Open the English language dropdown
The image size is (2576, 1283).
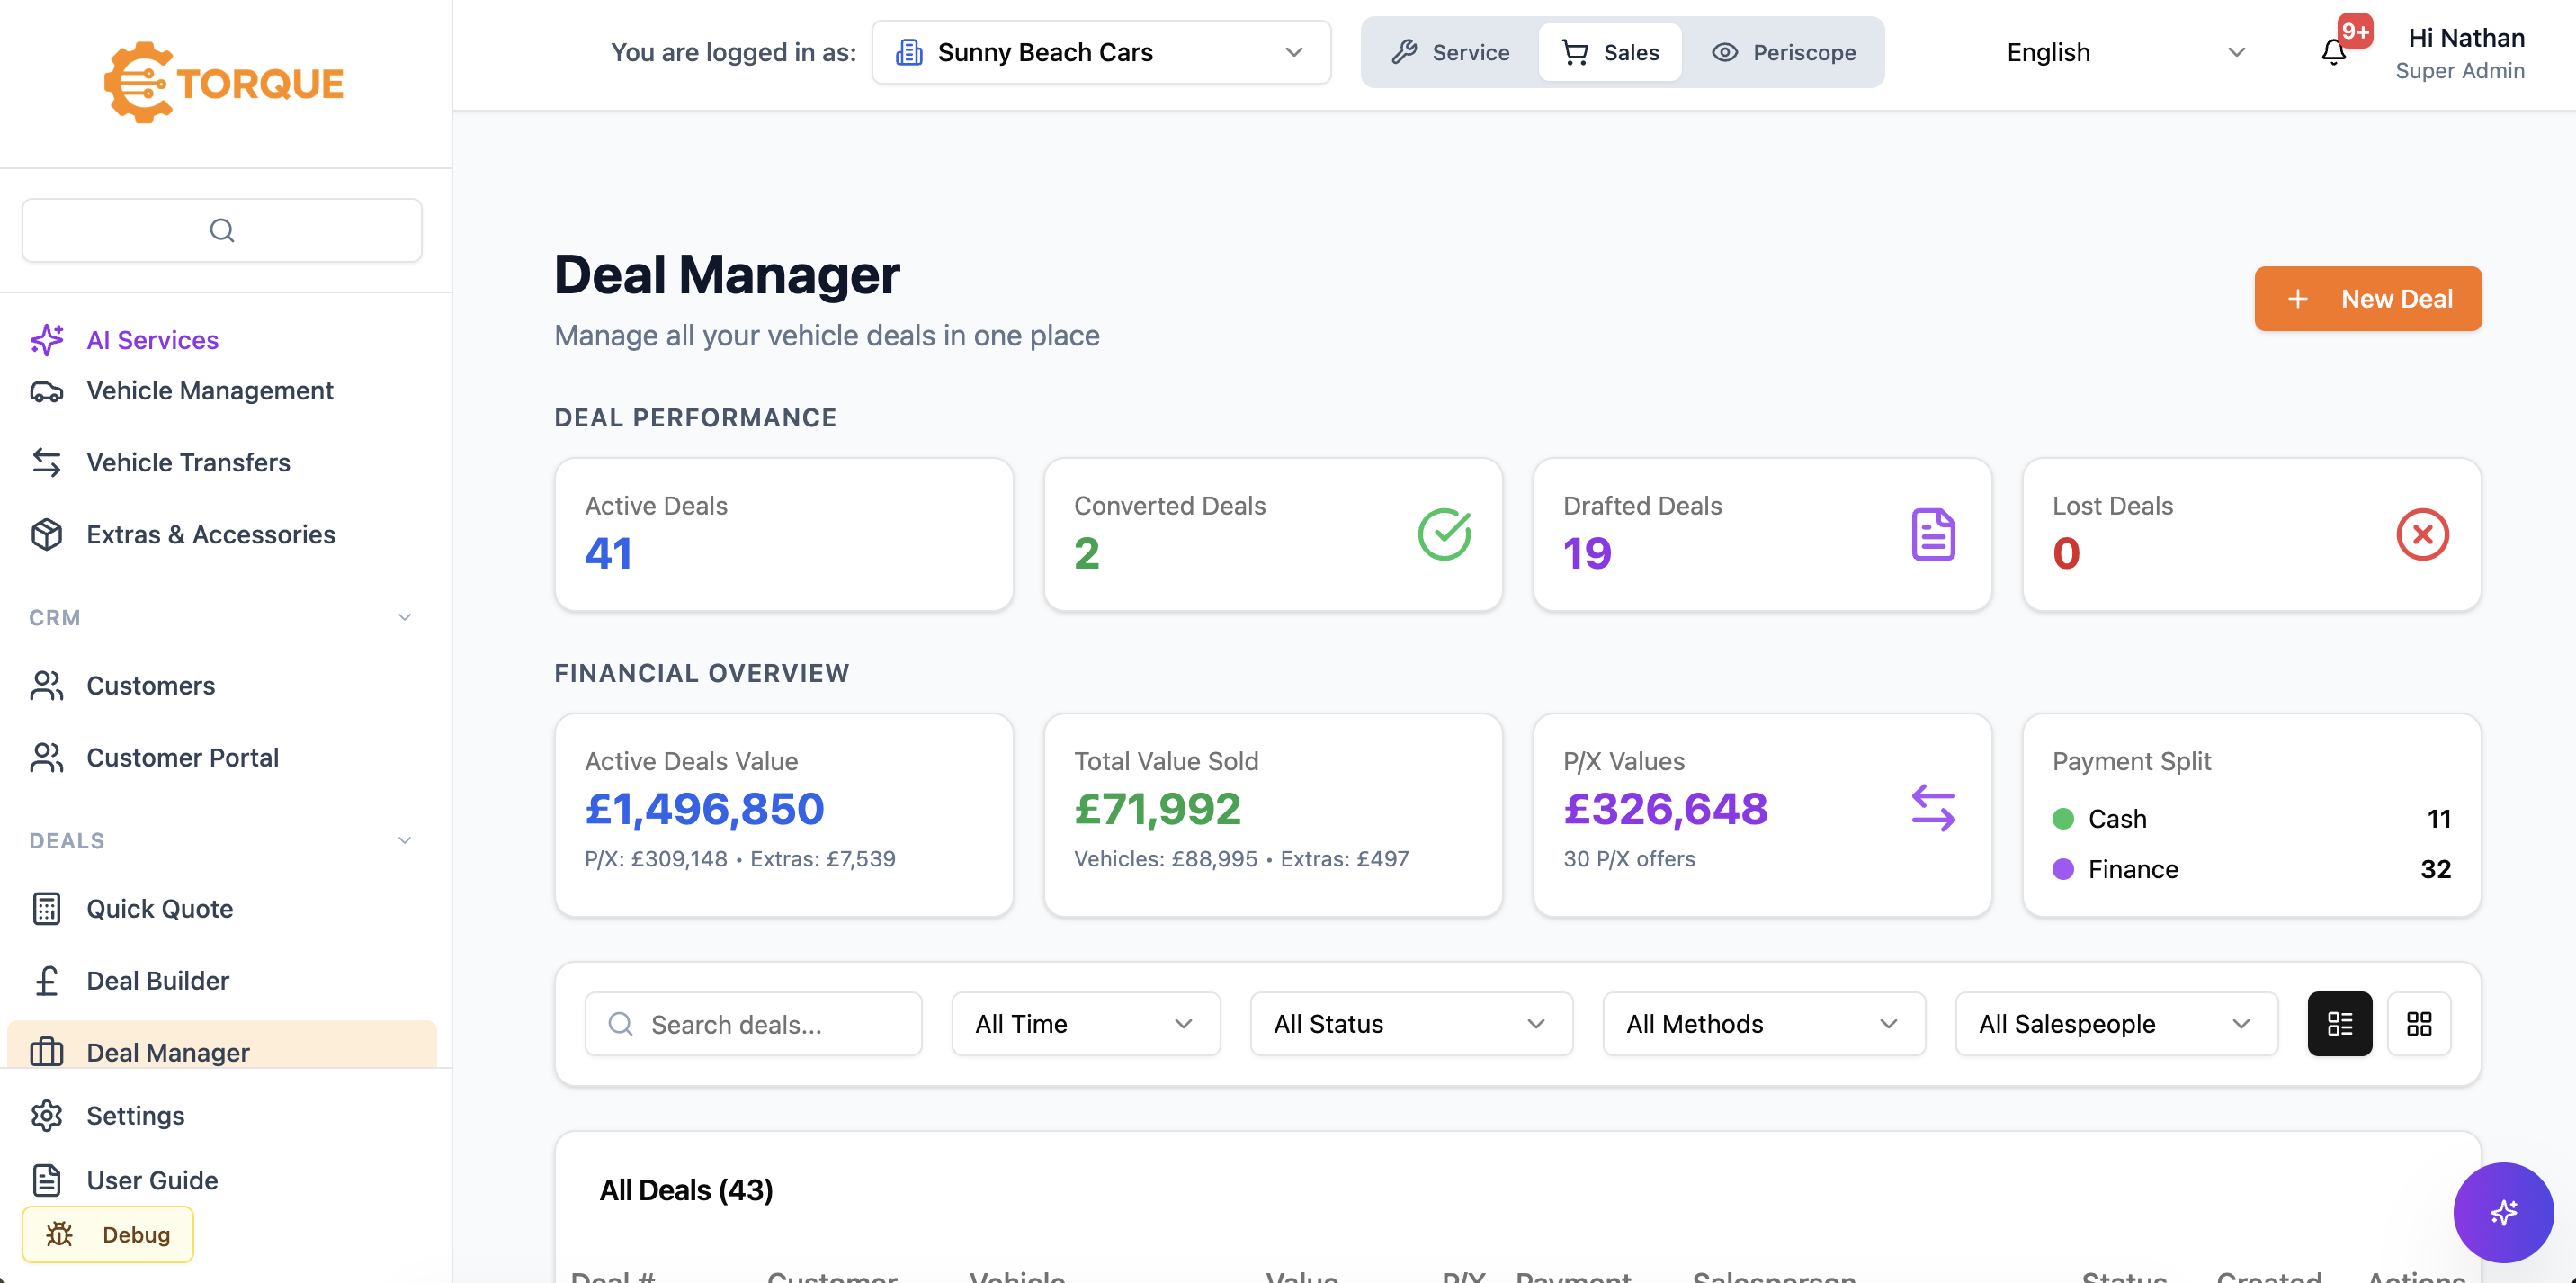point(2126,52)
